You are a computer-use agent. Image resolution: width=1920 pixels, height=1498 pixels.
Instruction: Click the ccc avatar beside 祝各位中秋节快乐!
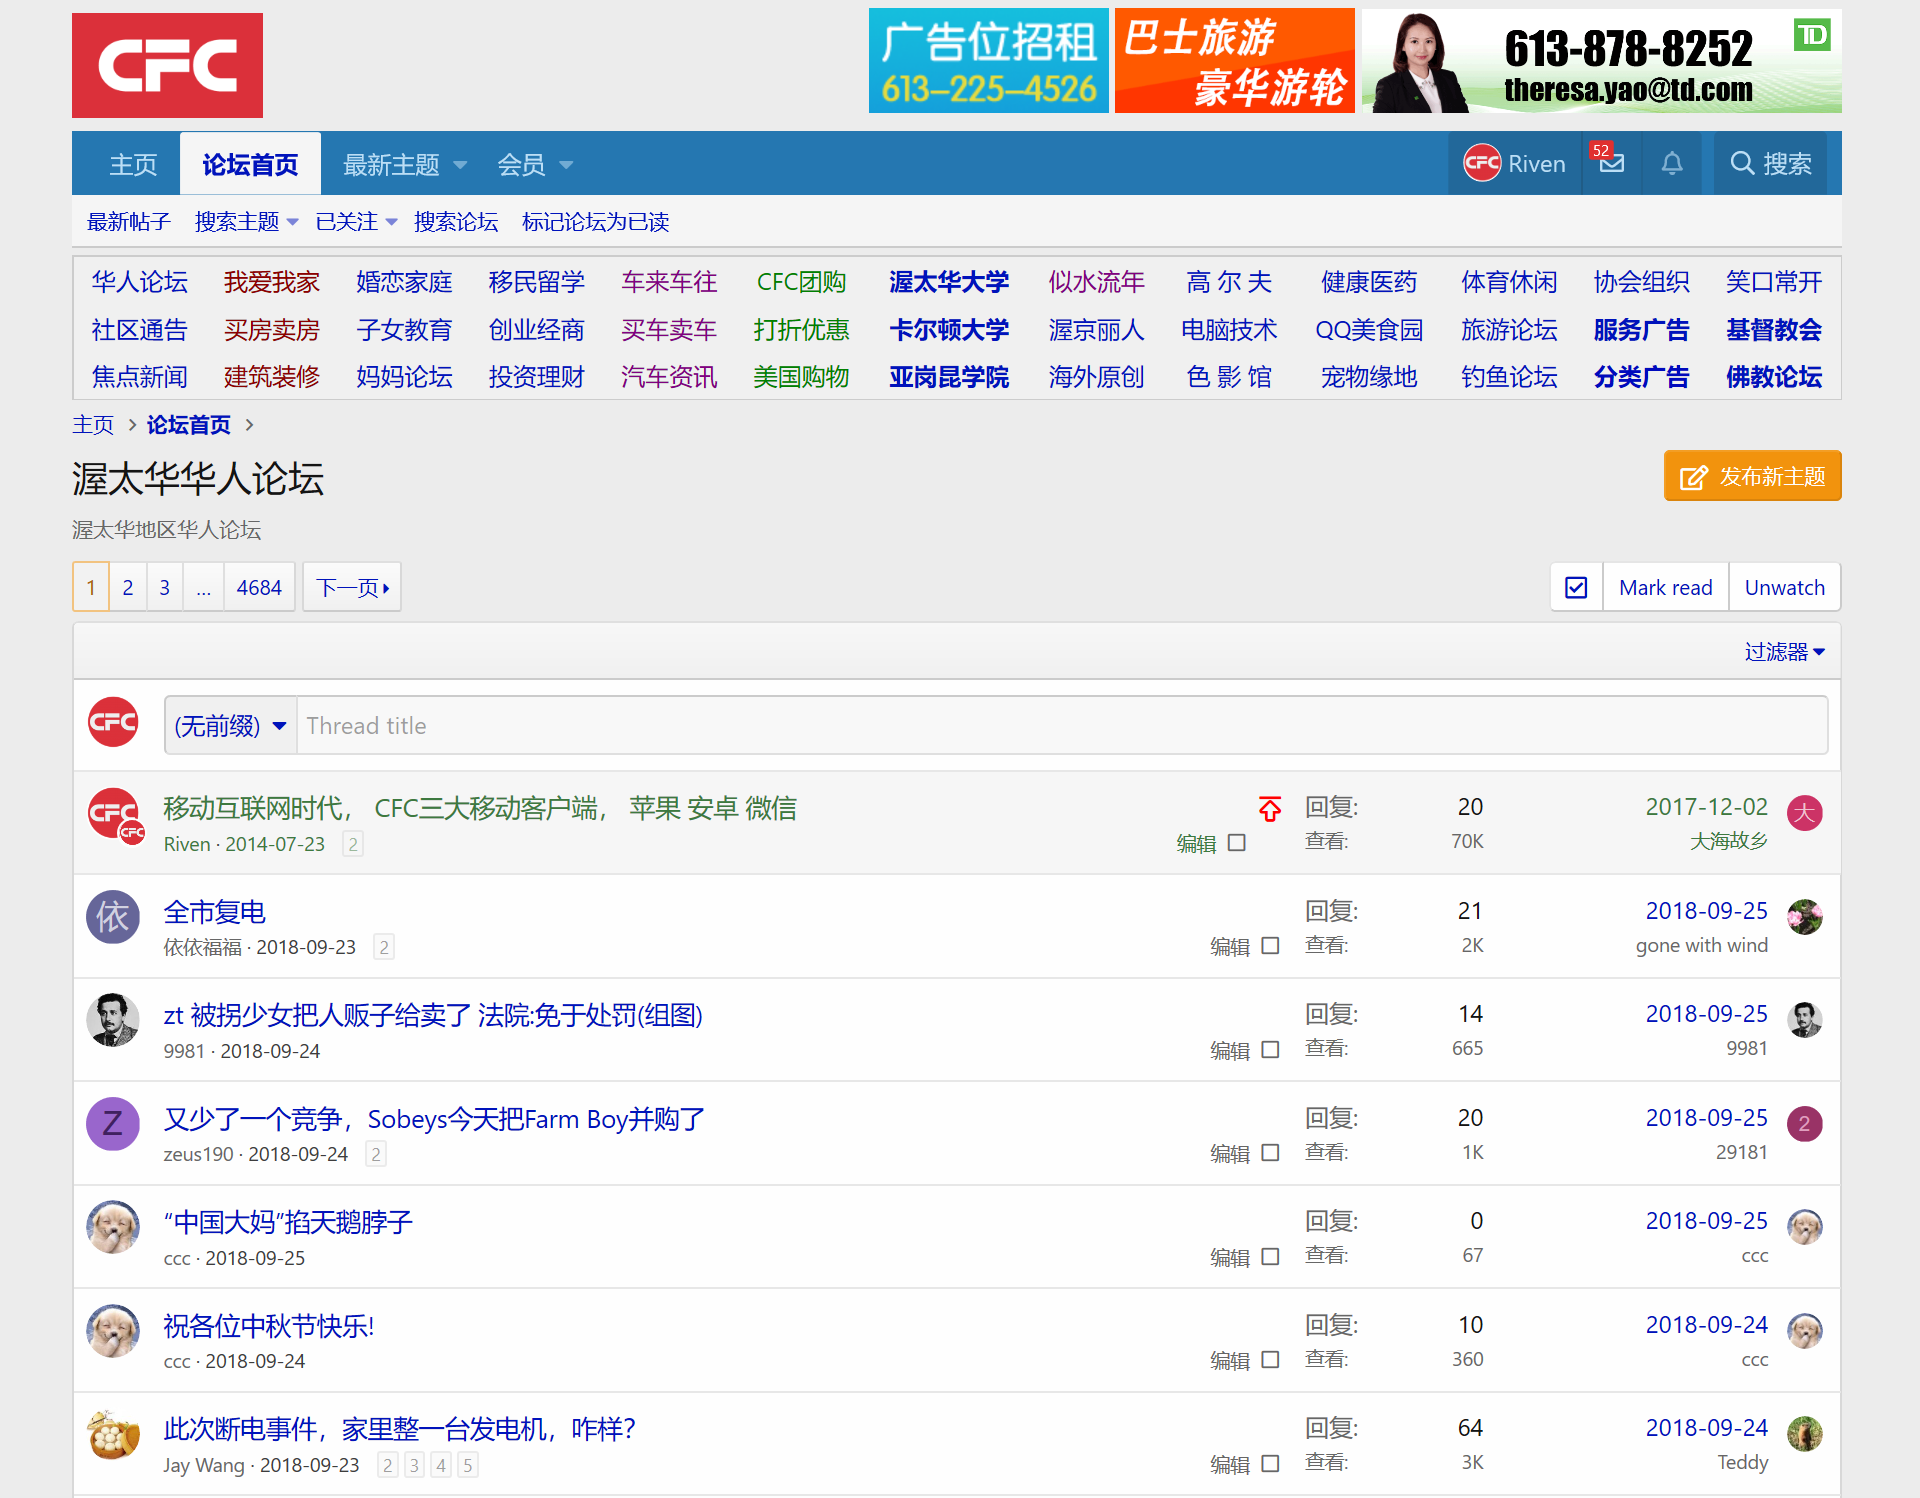pos(113,1331)
